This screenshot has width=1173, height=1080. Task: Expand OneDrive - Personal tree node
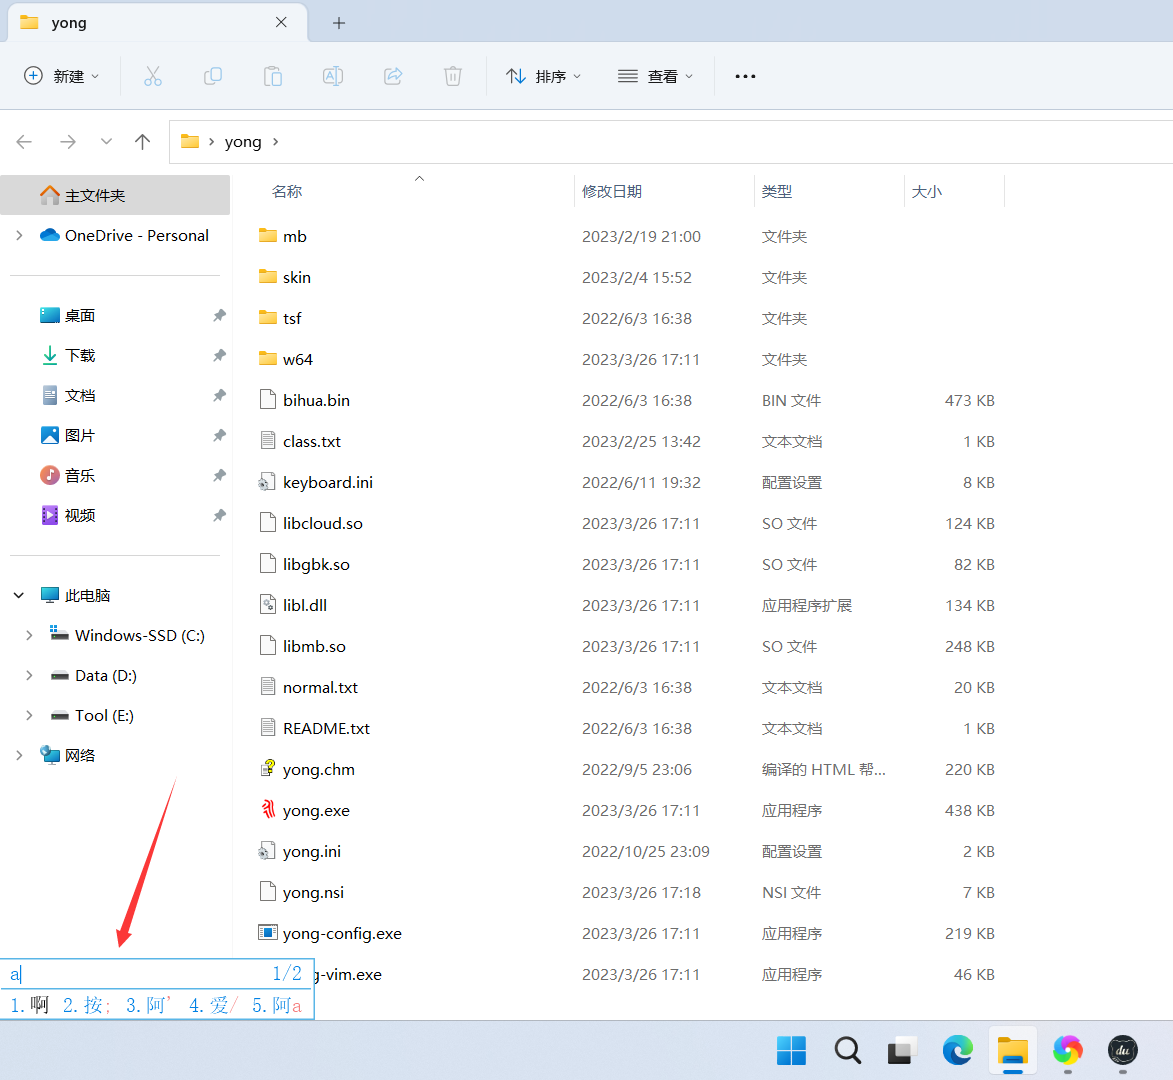[x=19, y=235]
